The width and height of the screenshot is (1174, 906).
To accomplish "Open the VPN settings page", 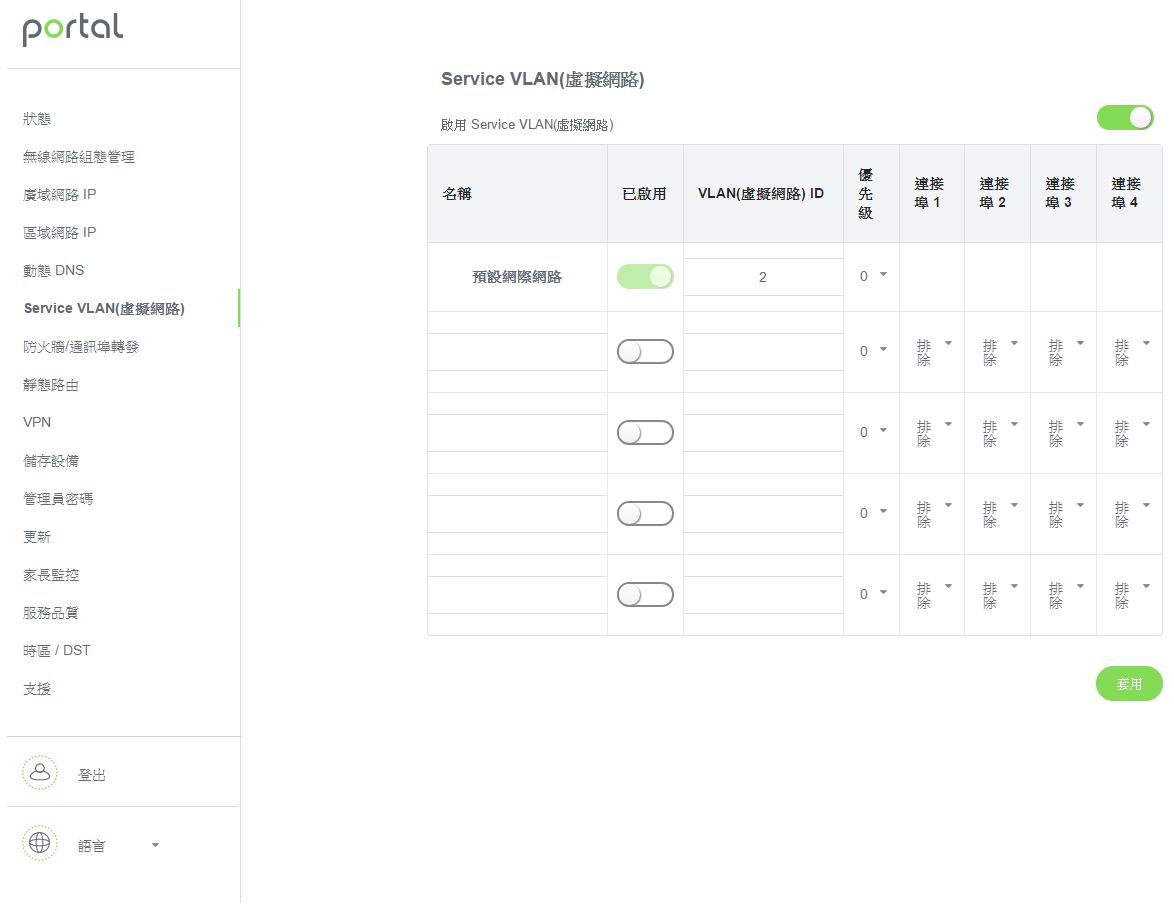I will [37, 422].
